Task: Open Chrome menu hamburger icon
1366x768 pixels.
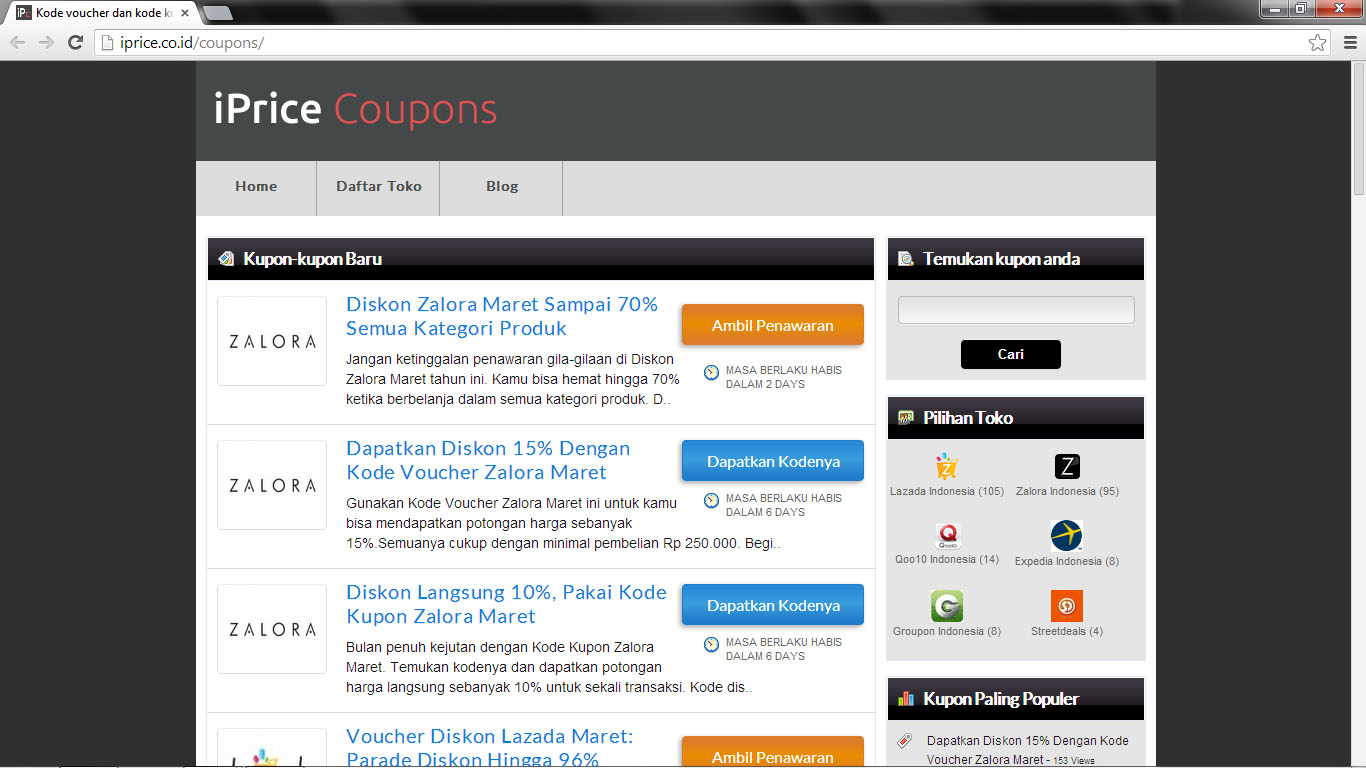Action: (1350, 42)
